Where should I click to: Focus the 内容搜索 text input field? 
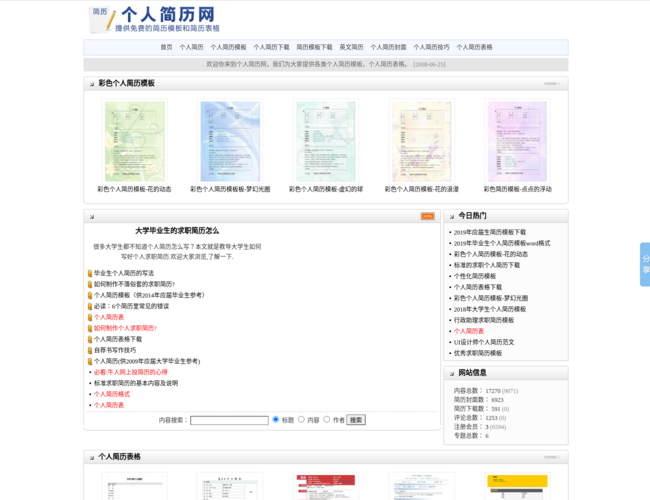229,420
